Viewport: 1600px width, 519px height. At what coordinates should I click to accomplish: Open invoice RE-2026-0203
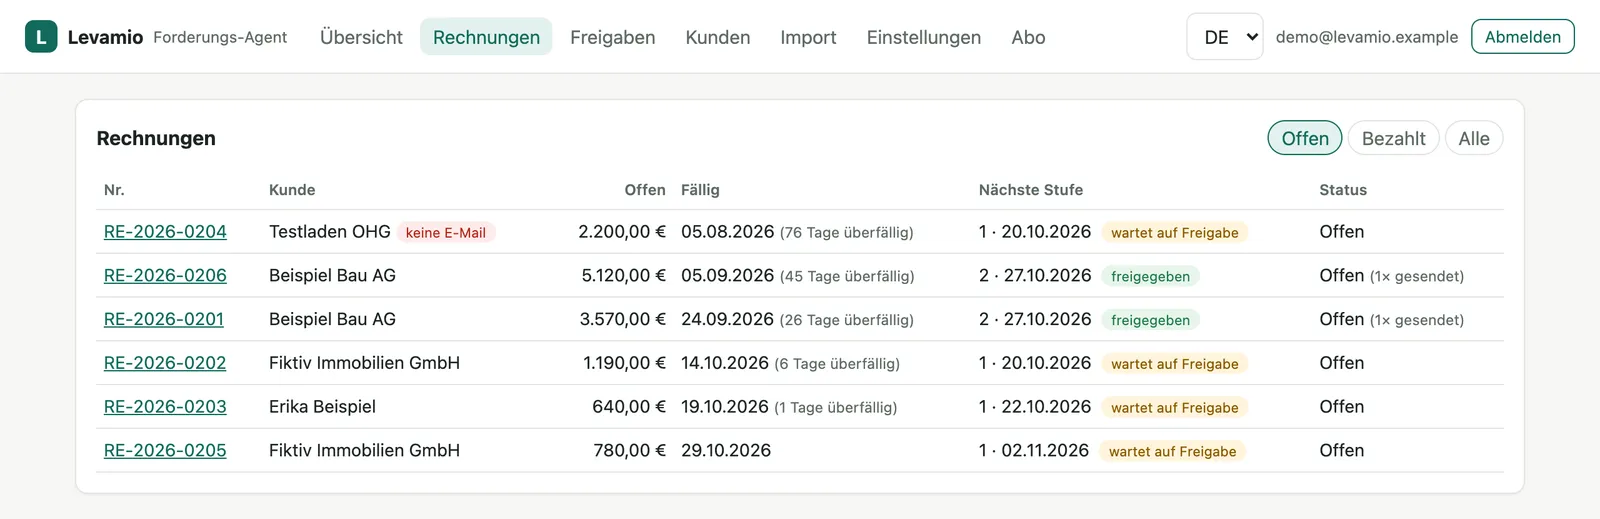pos(165,407)
